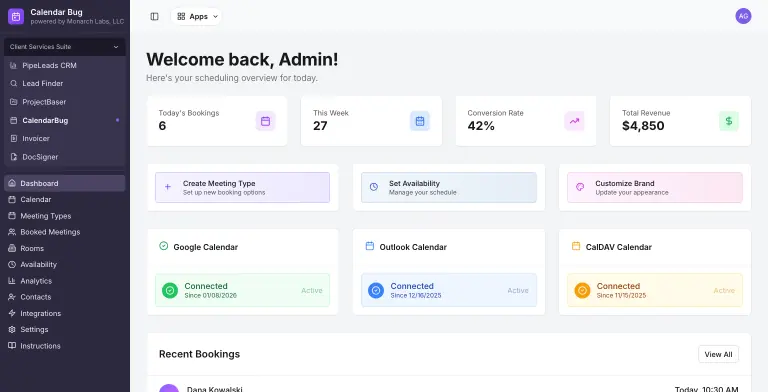Open PipeLeads CRM app
Viewport: 768px width, 392px height.
65,65
